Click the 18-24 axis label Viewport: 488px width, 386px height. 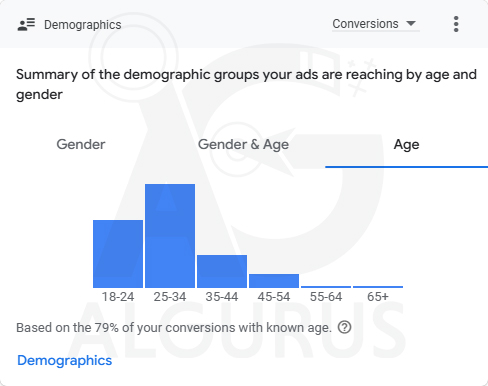tap(118, 297)
